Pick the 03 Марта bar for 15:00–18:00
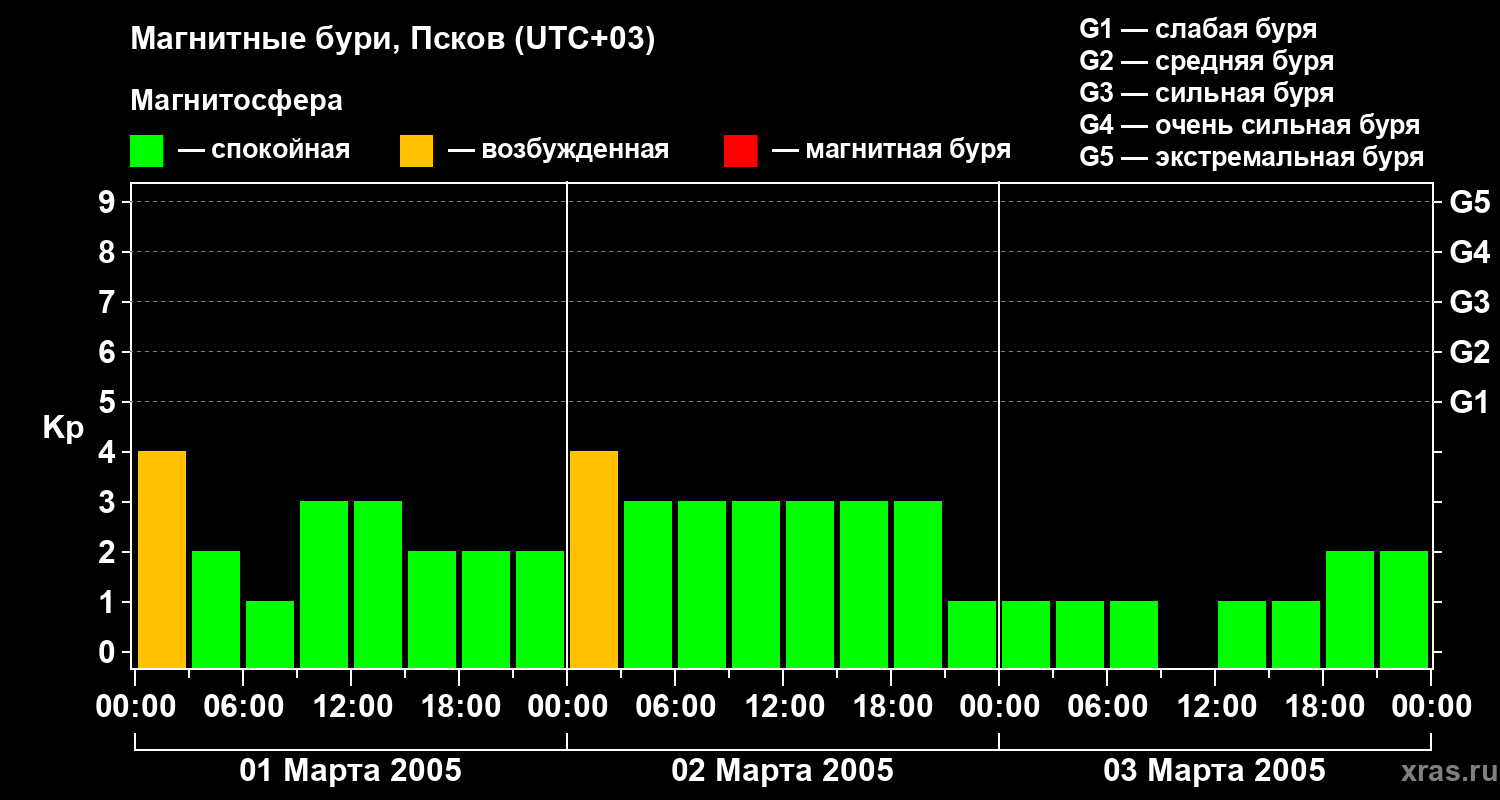The height and width of the screenshot is (800, 1500). [1296, 634]
